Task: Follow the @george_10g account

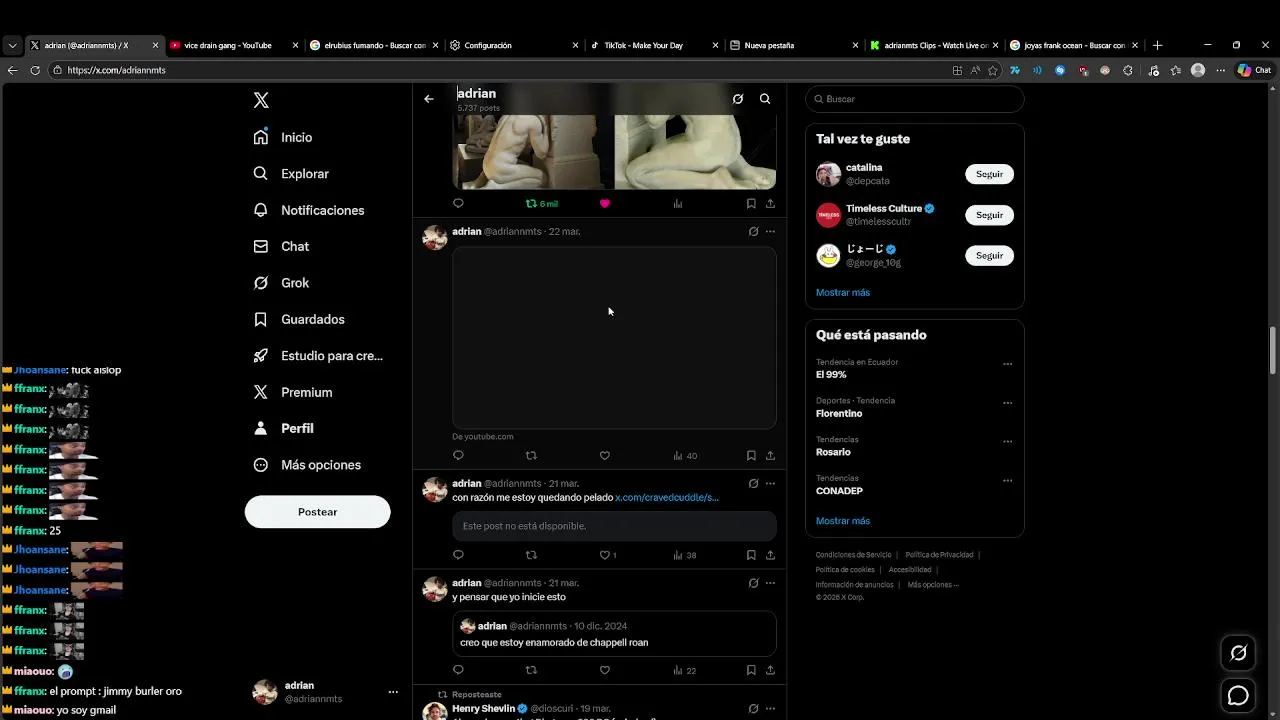Action: (x=989, y=256)
